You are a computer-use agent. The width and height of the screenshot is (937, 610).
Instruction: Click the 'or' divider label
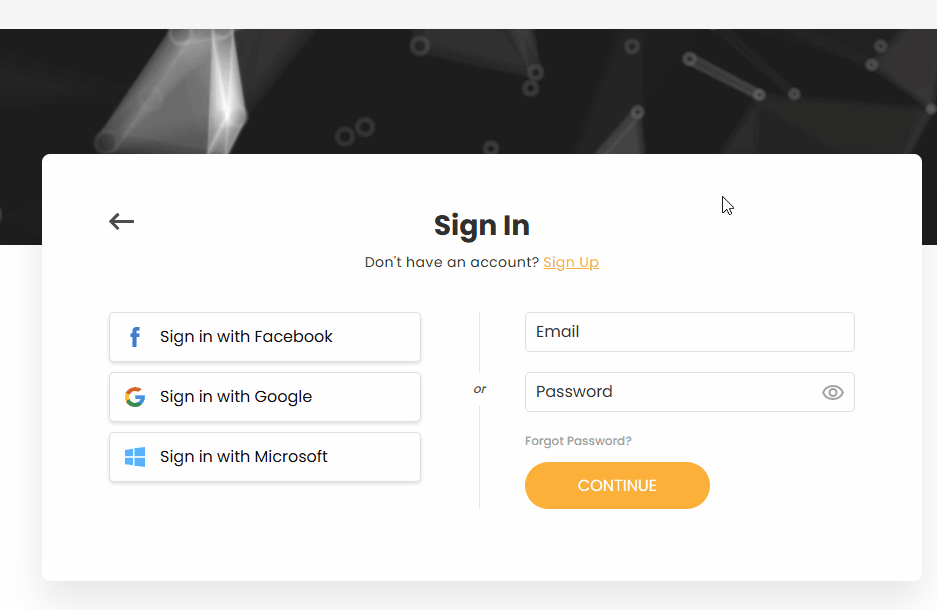480,389
